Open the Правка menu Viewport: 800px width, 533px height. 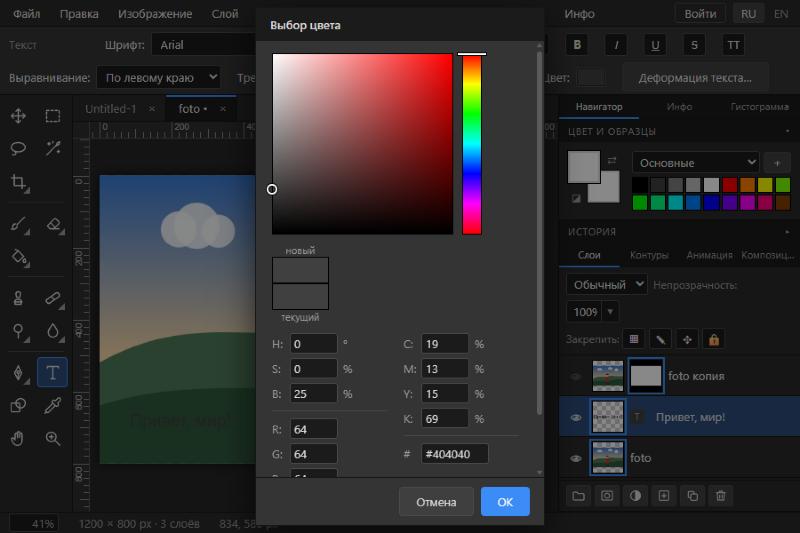(79, 14)
